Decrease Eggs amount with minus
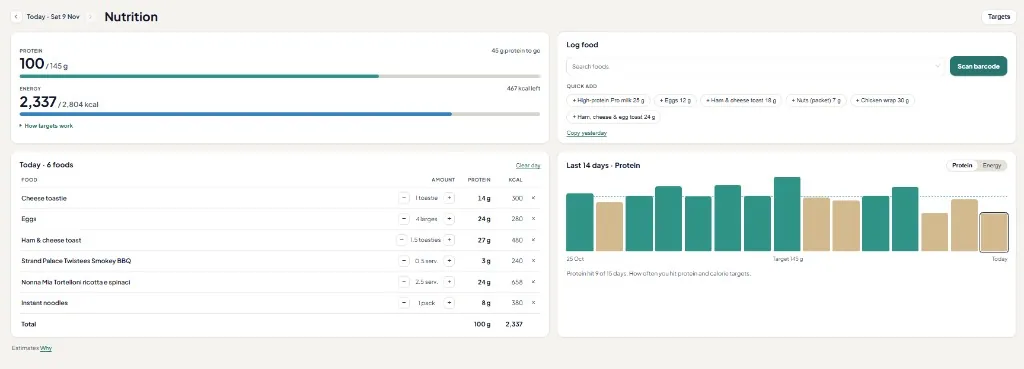Screen dimensions: 1024x369 coord(404,219)
